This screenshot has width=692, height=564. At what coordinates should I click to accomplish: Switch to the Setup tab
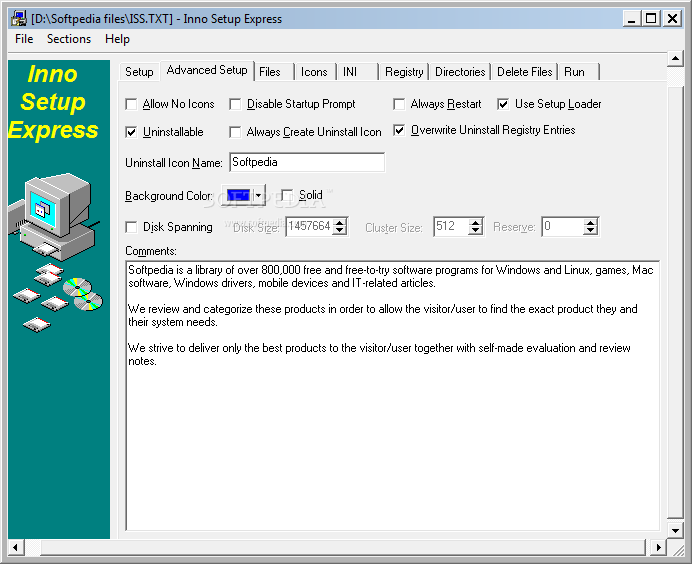tap(139, 71)
